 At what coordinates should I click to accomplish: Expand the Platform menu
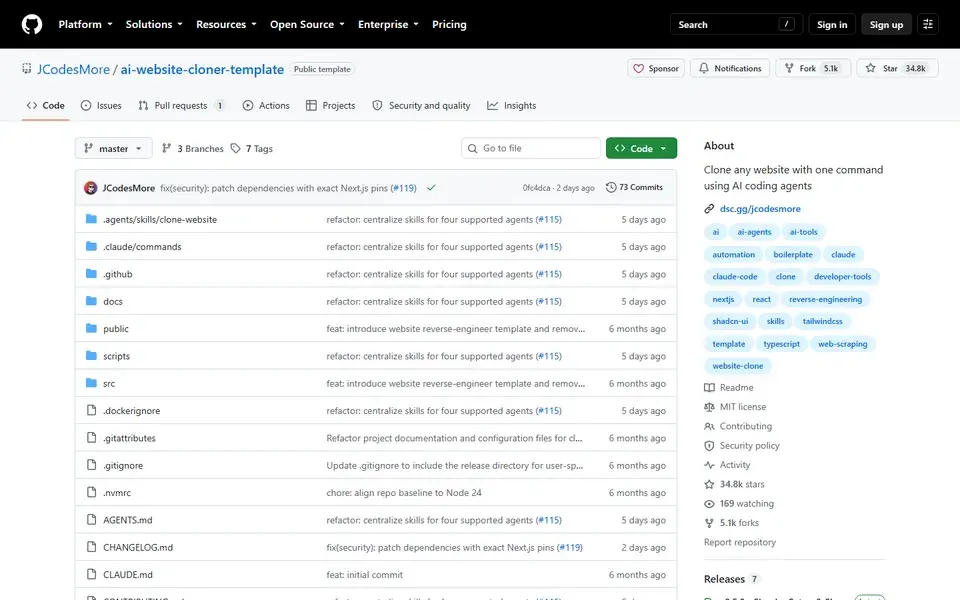85,24
